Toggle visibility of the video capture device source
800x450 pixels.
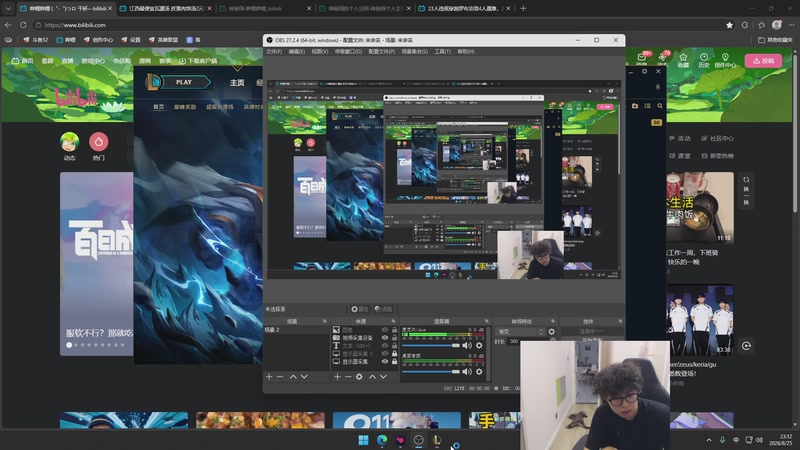385,338
